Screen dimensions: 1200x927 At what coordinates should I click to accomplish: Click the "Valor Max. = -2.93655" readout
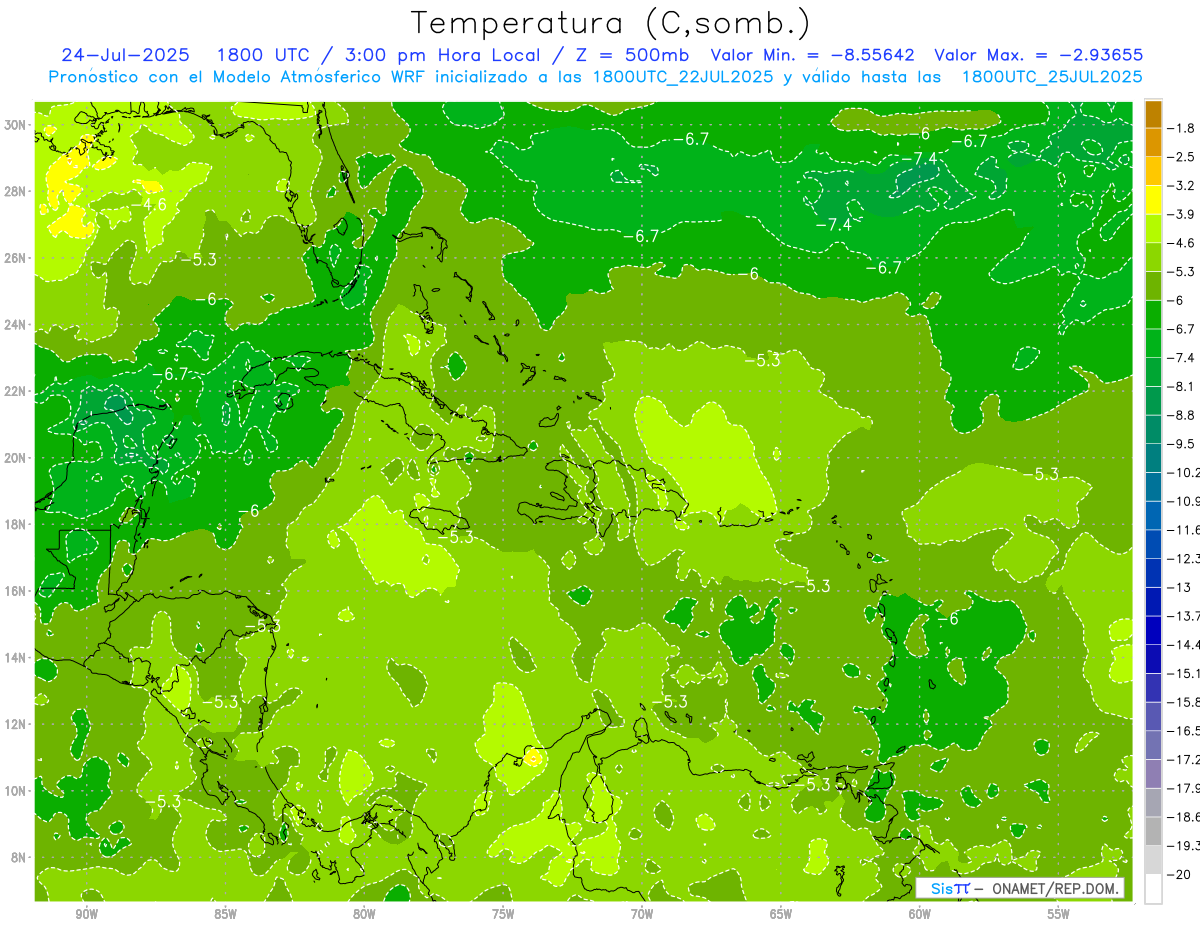point(1039,55)
